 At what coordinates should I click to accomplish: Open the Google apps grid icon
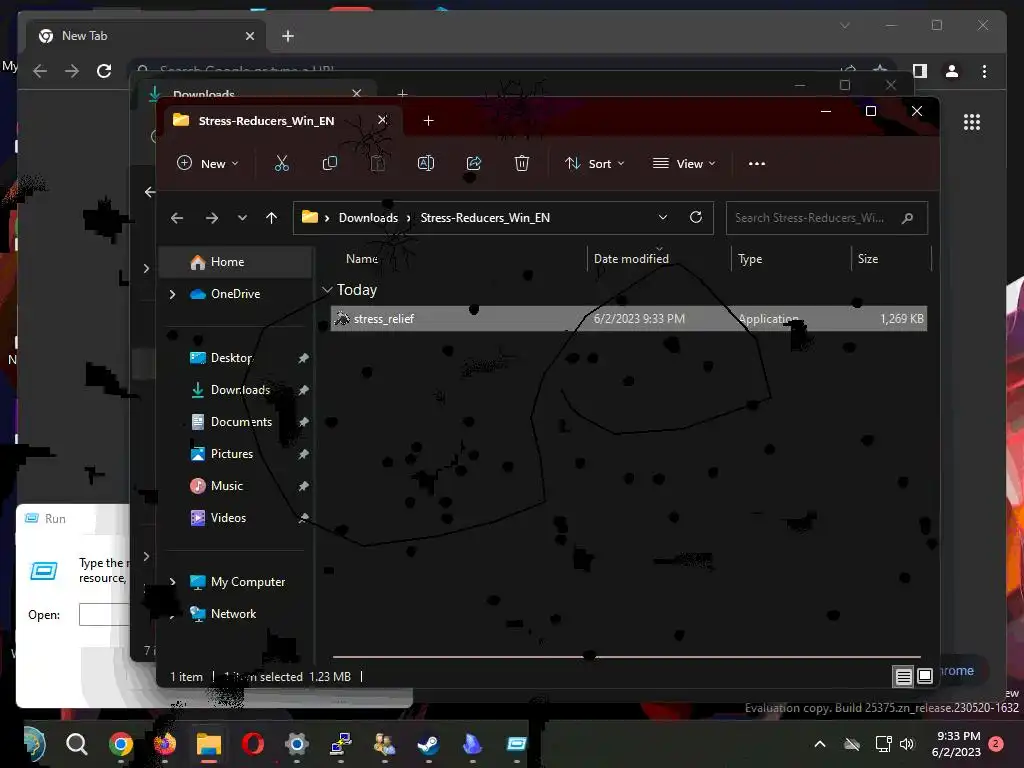pos(972,121)
